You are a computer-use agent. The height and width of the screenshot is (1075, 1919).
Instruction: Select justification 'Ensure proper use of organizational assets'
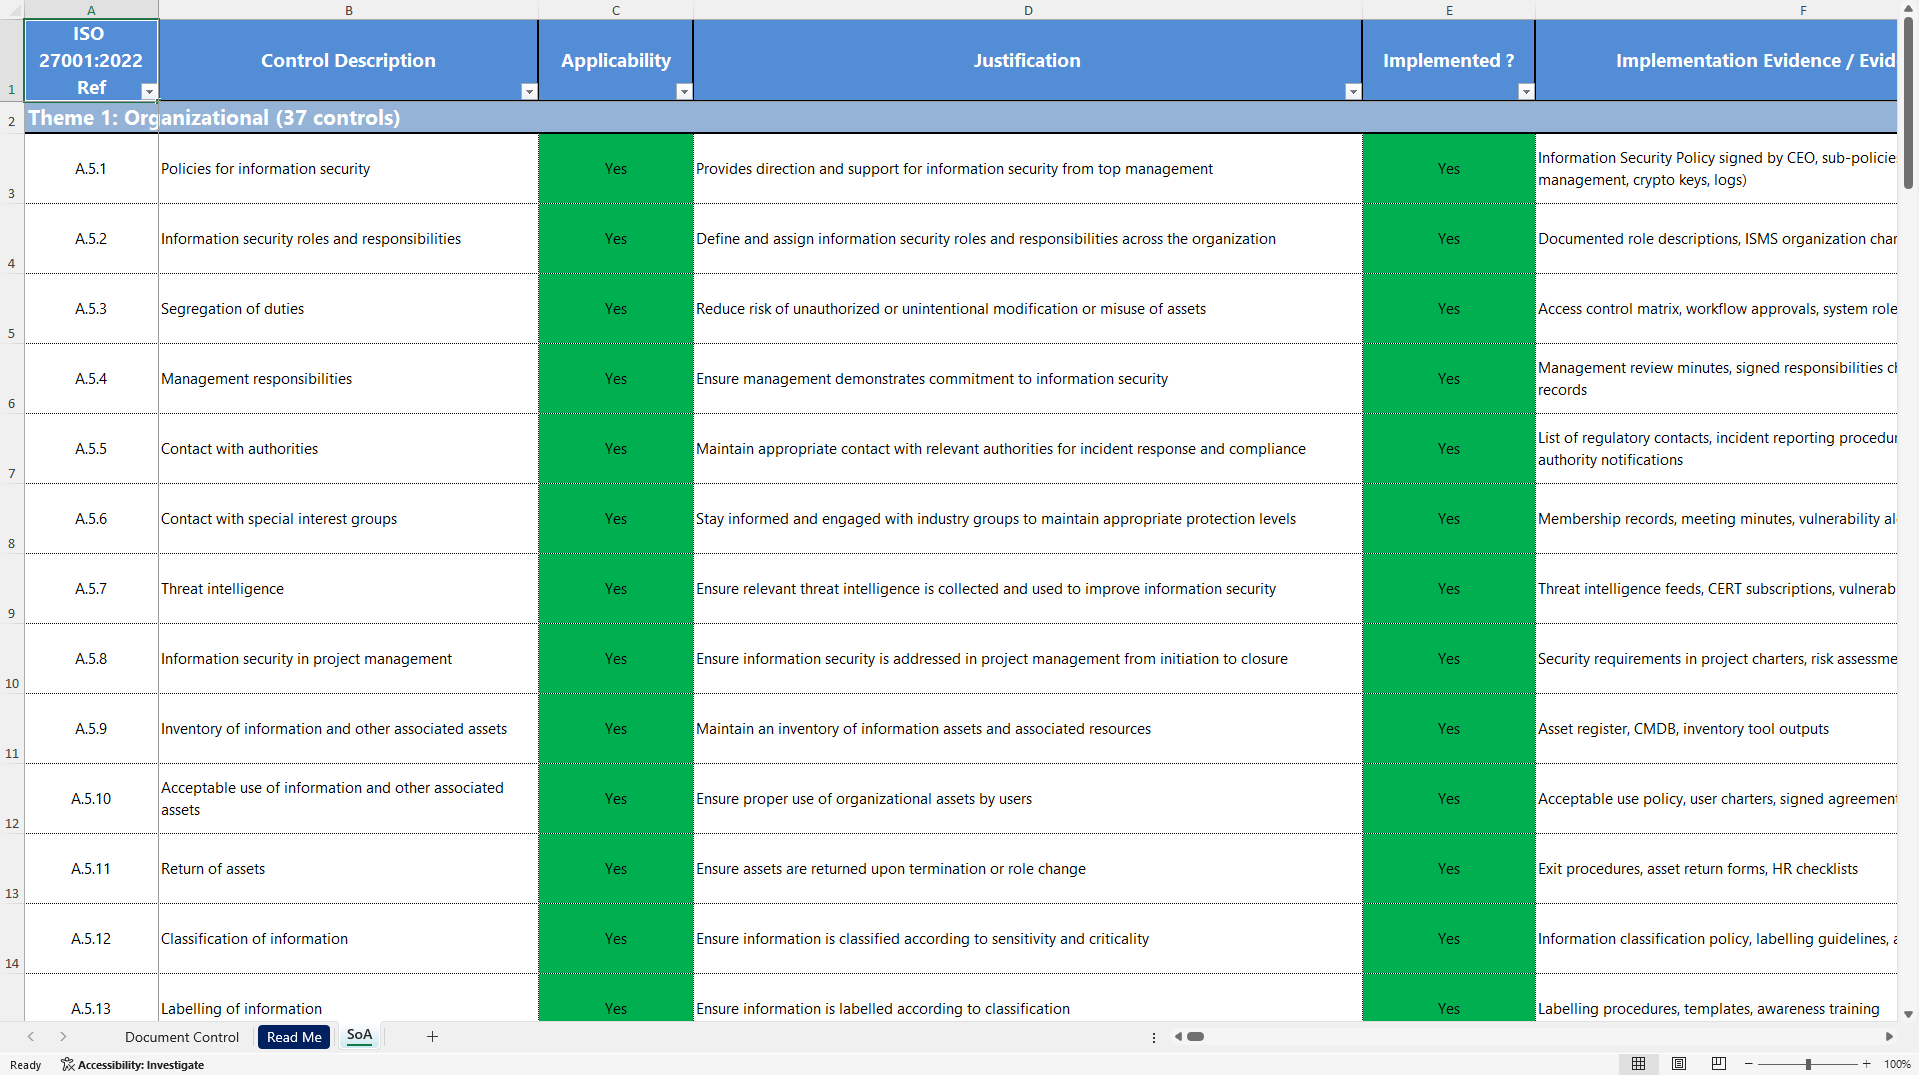coord(1027,799)
